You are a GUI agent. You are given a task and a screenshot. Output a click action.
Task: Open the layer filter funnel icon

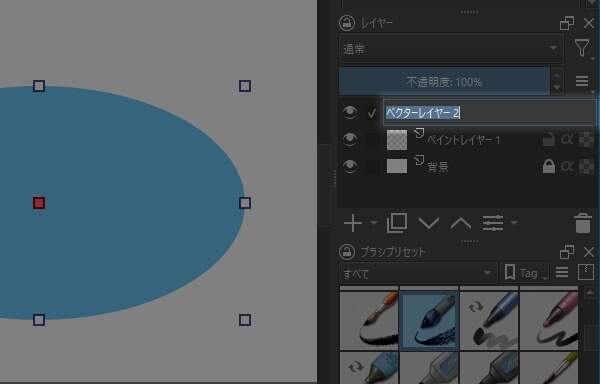click(582, 49)
